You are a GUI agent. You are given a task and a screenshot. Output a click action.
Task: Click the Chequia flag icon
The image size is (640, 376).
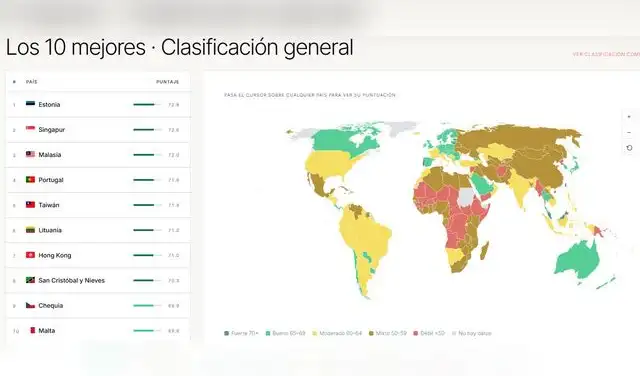click(x=30, y=305)
